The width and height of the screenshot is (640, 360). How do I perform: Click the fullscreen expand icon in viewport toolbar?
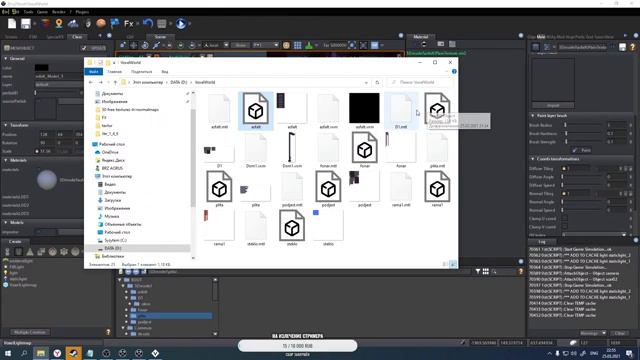point(363,45)
